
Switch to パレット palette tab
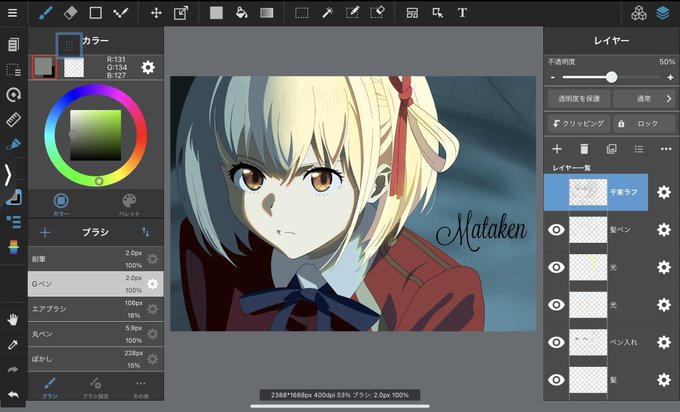tap(129, 205)
